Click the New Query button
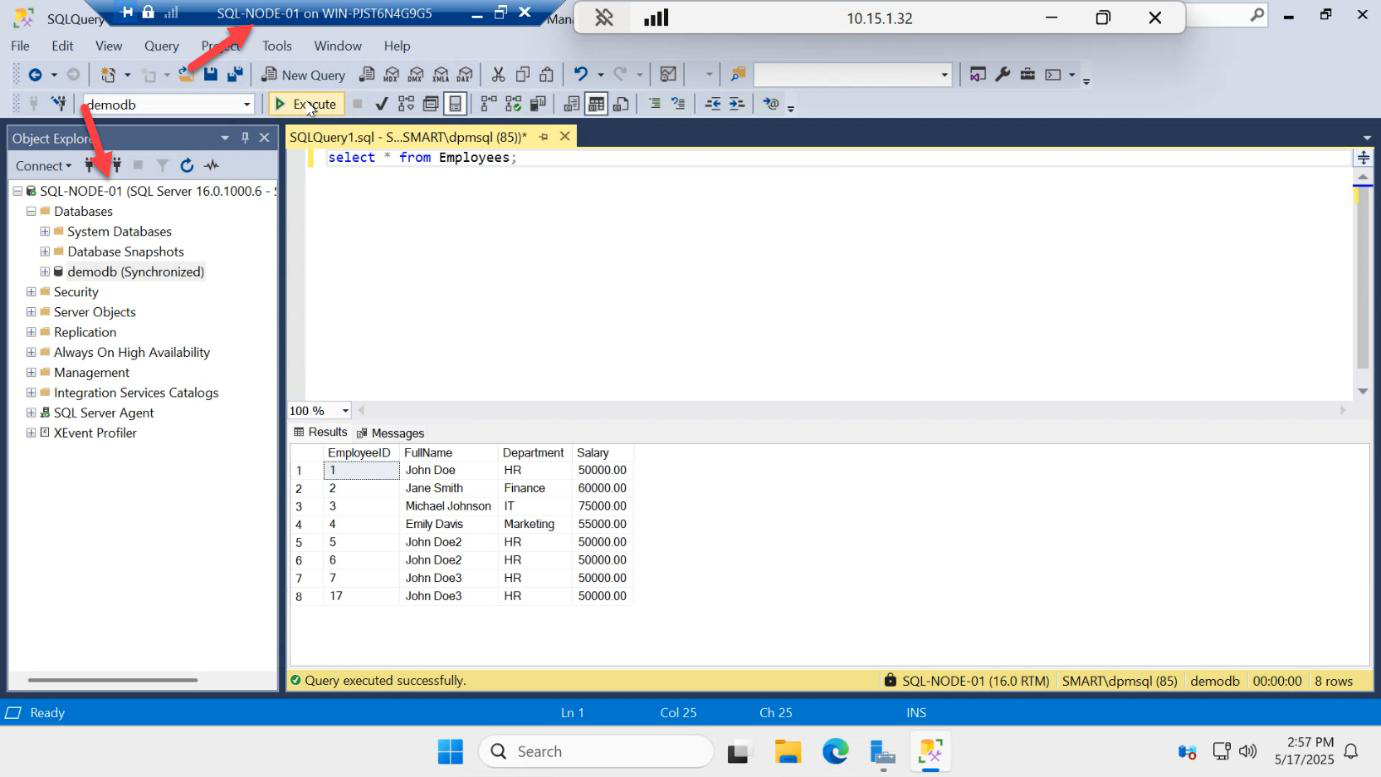This screenshot has height=777, width=1381. coord(303,75)
